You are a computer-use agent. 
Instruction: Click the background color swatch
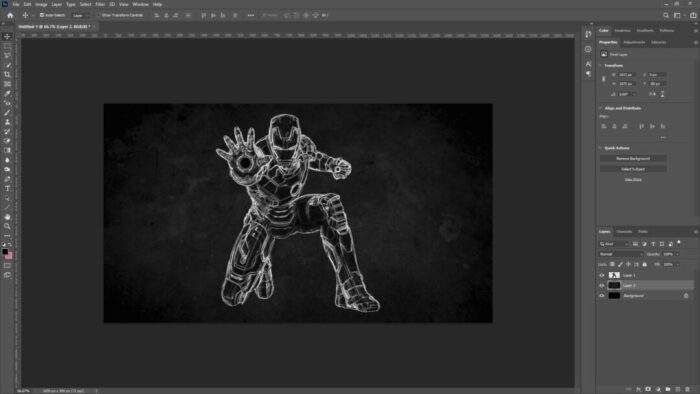coord(9,256)
